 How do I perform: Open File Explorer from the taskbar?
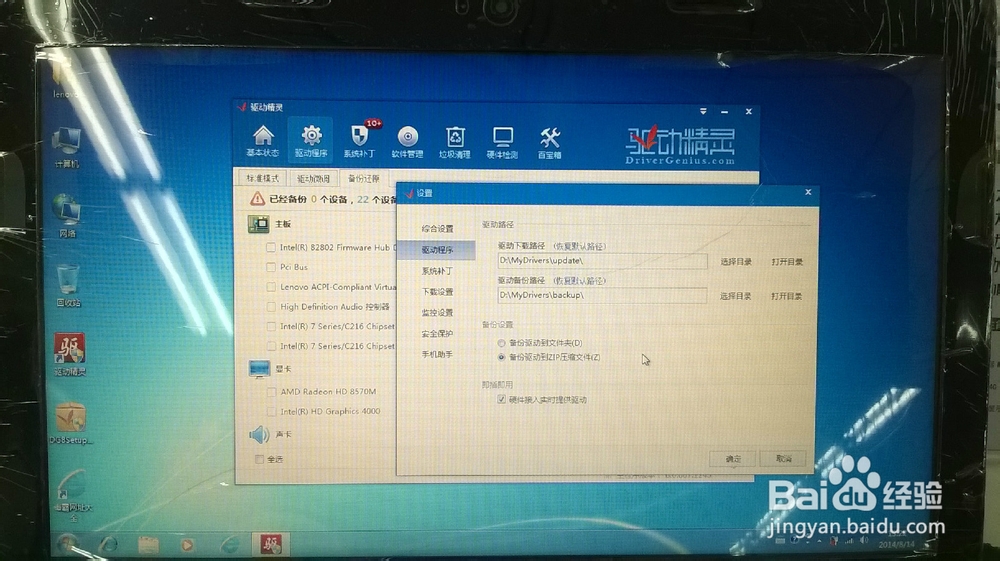148,544
